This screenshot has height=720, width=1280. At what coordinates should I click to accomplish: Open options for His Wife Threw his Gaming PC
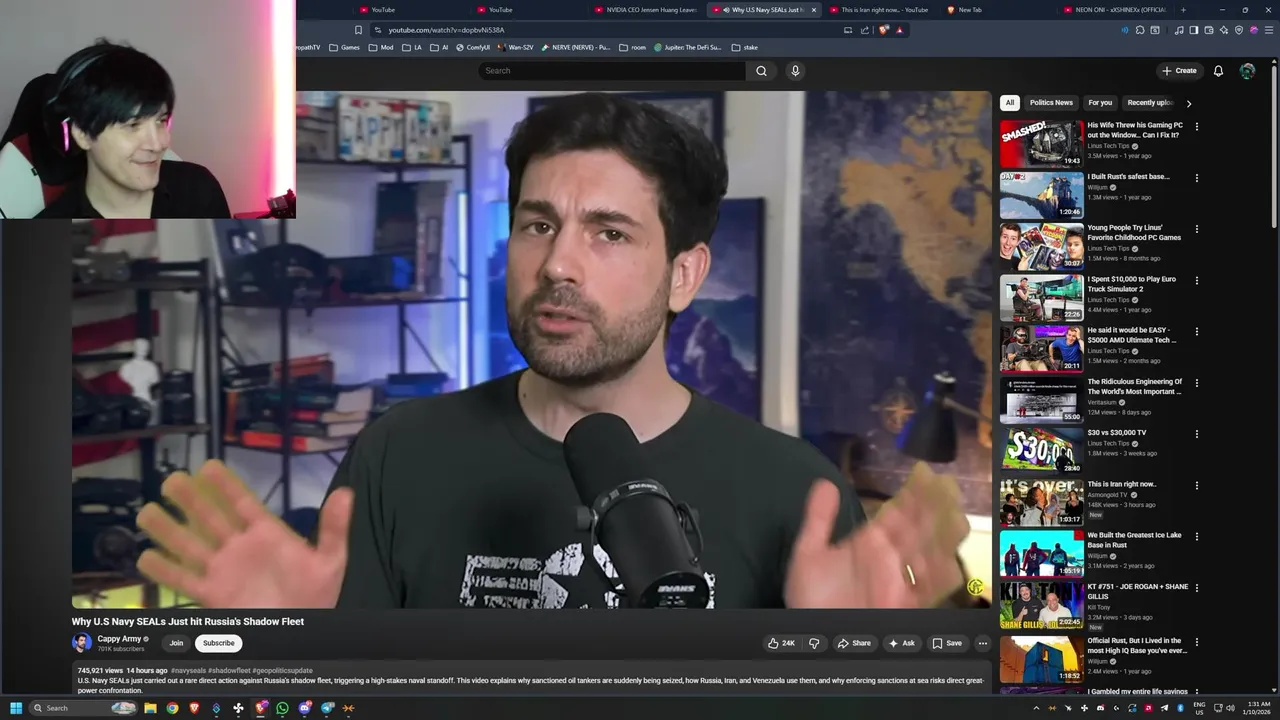1196,127
